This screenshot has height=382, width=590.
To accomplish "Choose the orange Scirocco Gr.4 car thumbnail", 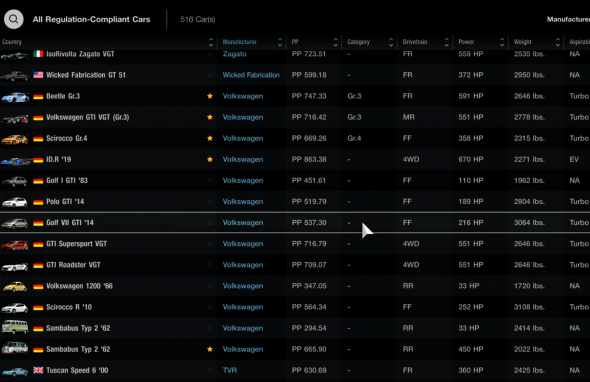I will click(15, 139).
